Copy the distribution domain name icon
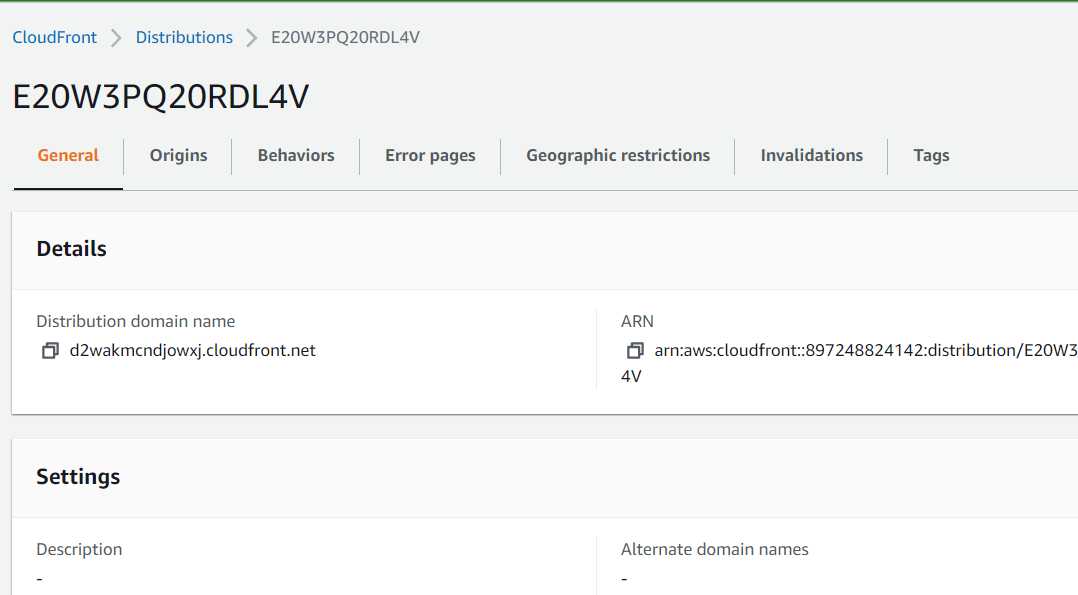Image resolution: width=1078 pixels, height=595 pixels. (50, 351)
